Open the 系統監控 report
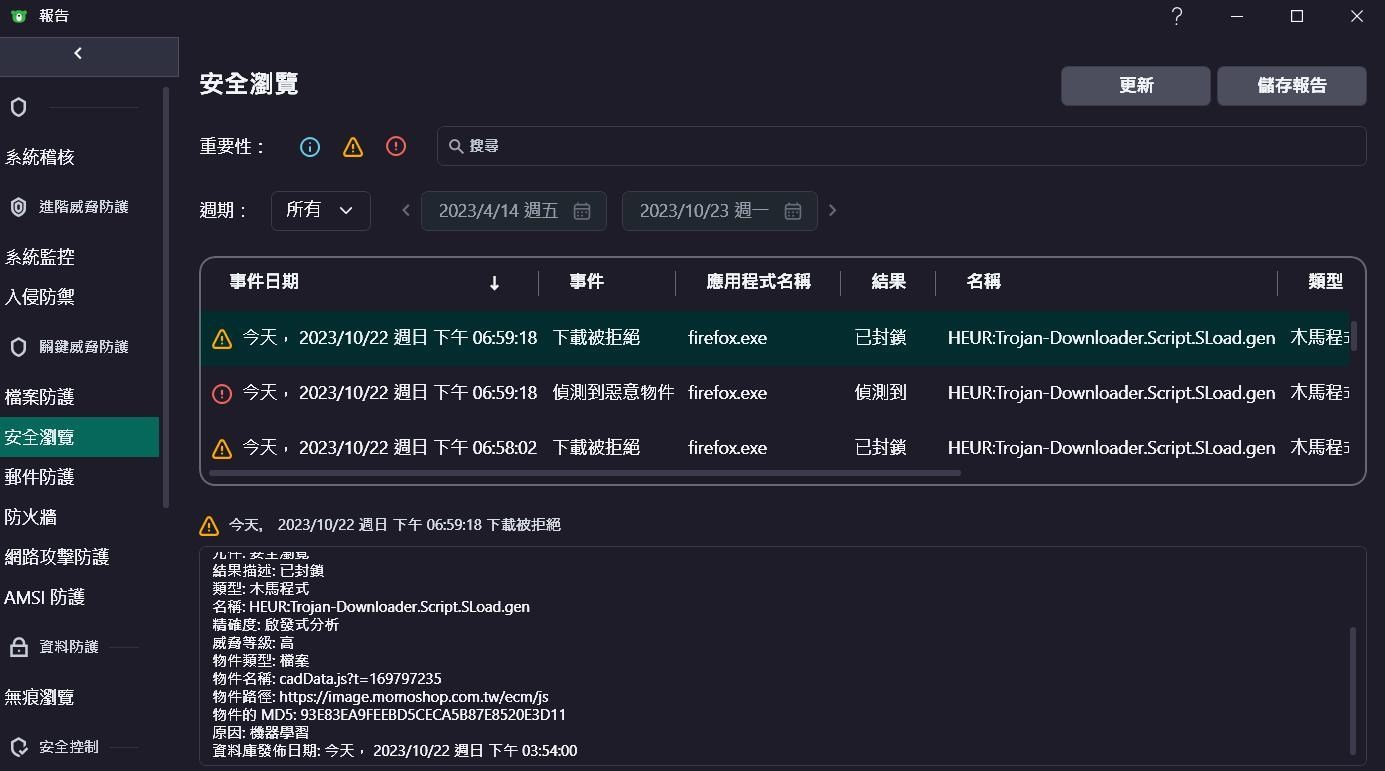This screenshot has height=771, width=1385. 80,257
